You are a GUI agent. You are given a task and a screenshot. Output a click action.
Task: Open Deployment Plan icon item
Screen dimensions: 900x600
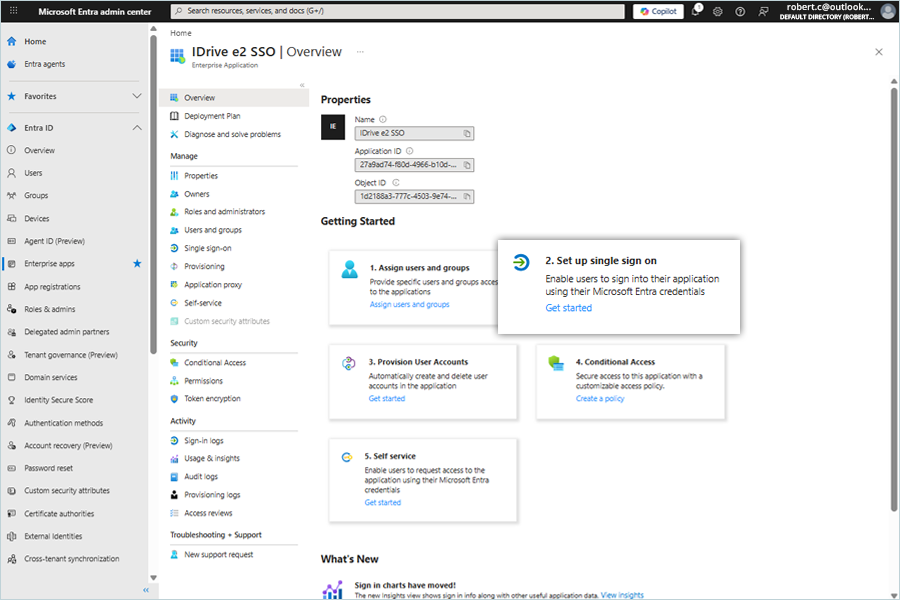pyautogui.click(x=174, y=116)
